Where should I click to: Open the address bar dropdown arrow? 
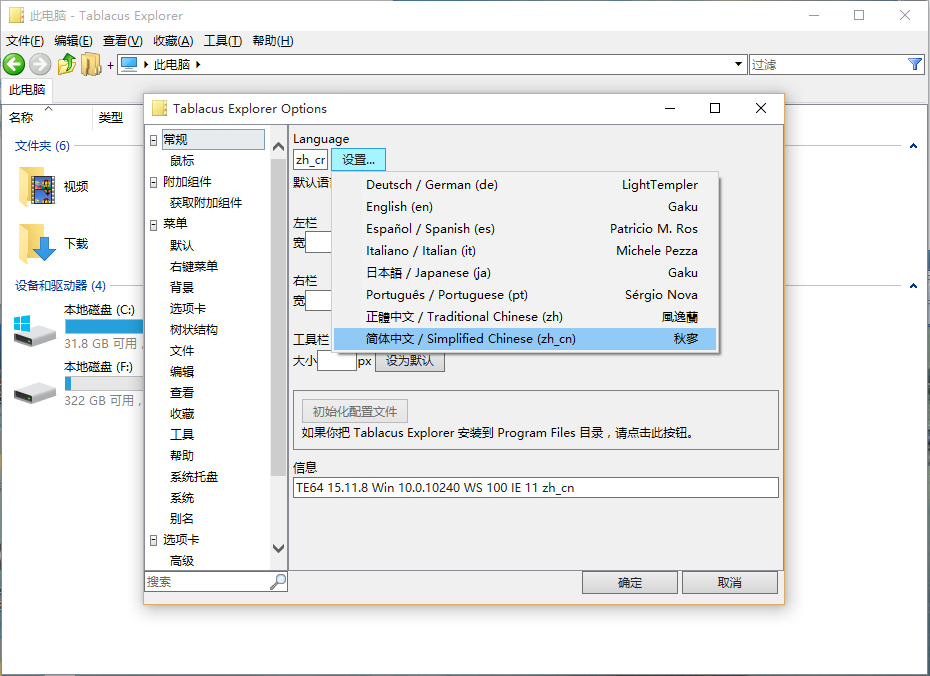pos(739,65)
